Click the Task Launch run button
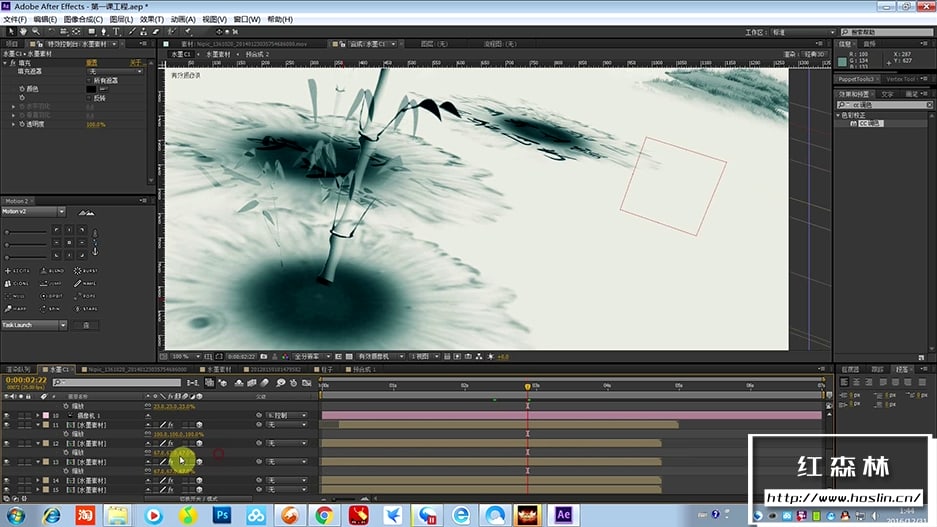This screenshot has width=937, height=527. click(x=86, y=325)
